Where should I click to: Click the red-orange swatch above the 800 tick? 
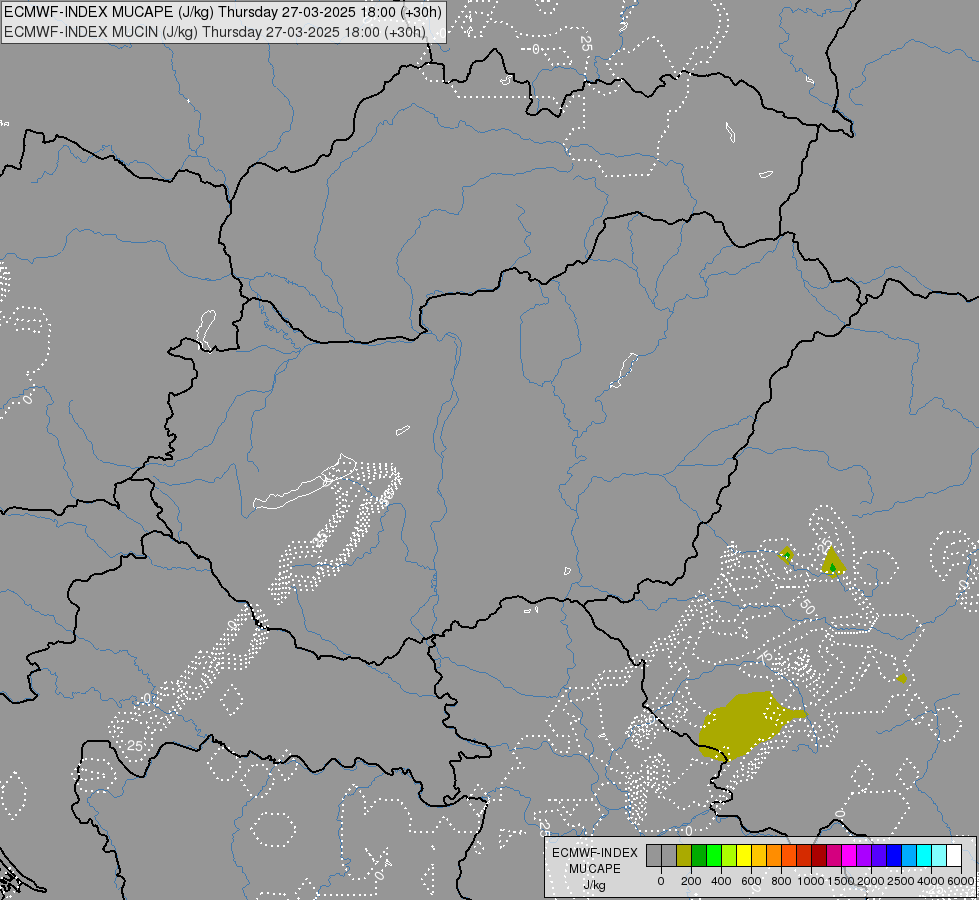789,856
